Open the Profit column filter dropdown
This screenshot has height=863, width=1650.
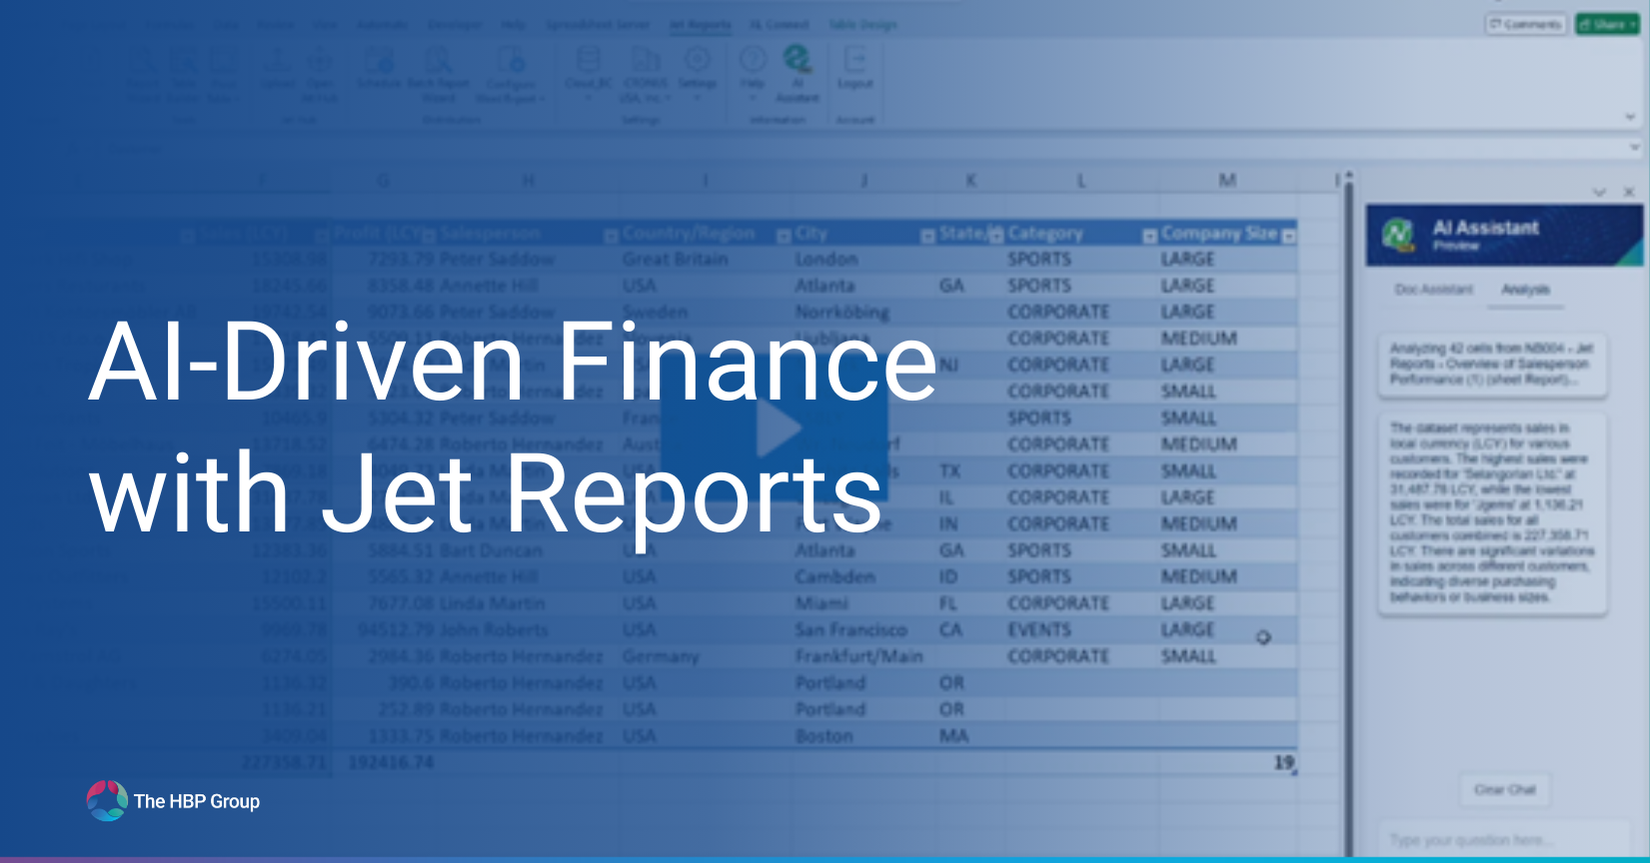(428, 236)
